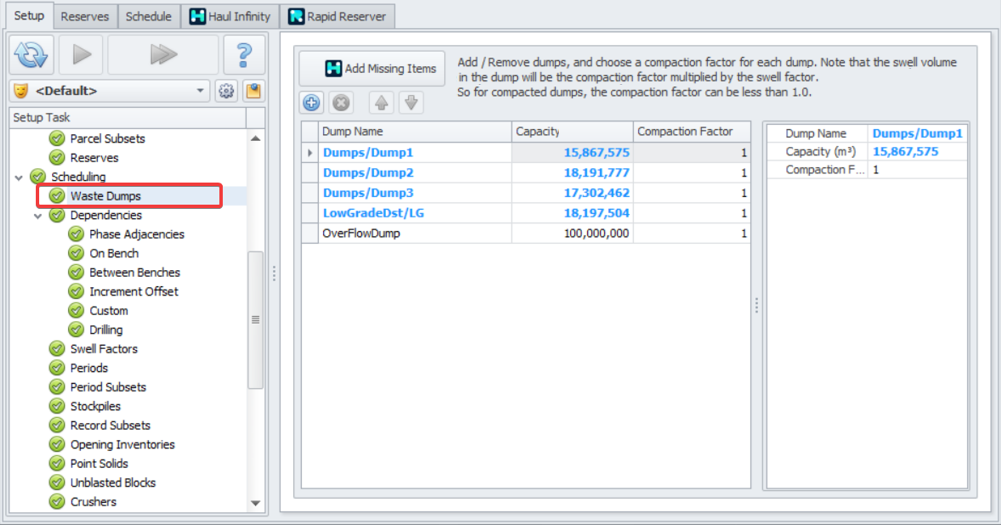This screenshot has width=1001, height=525.
Task: Switch to the Setup tab
Action: [x=29, y=15]
